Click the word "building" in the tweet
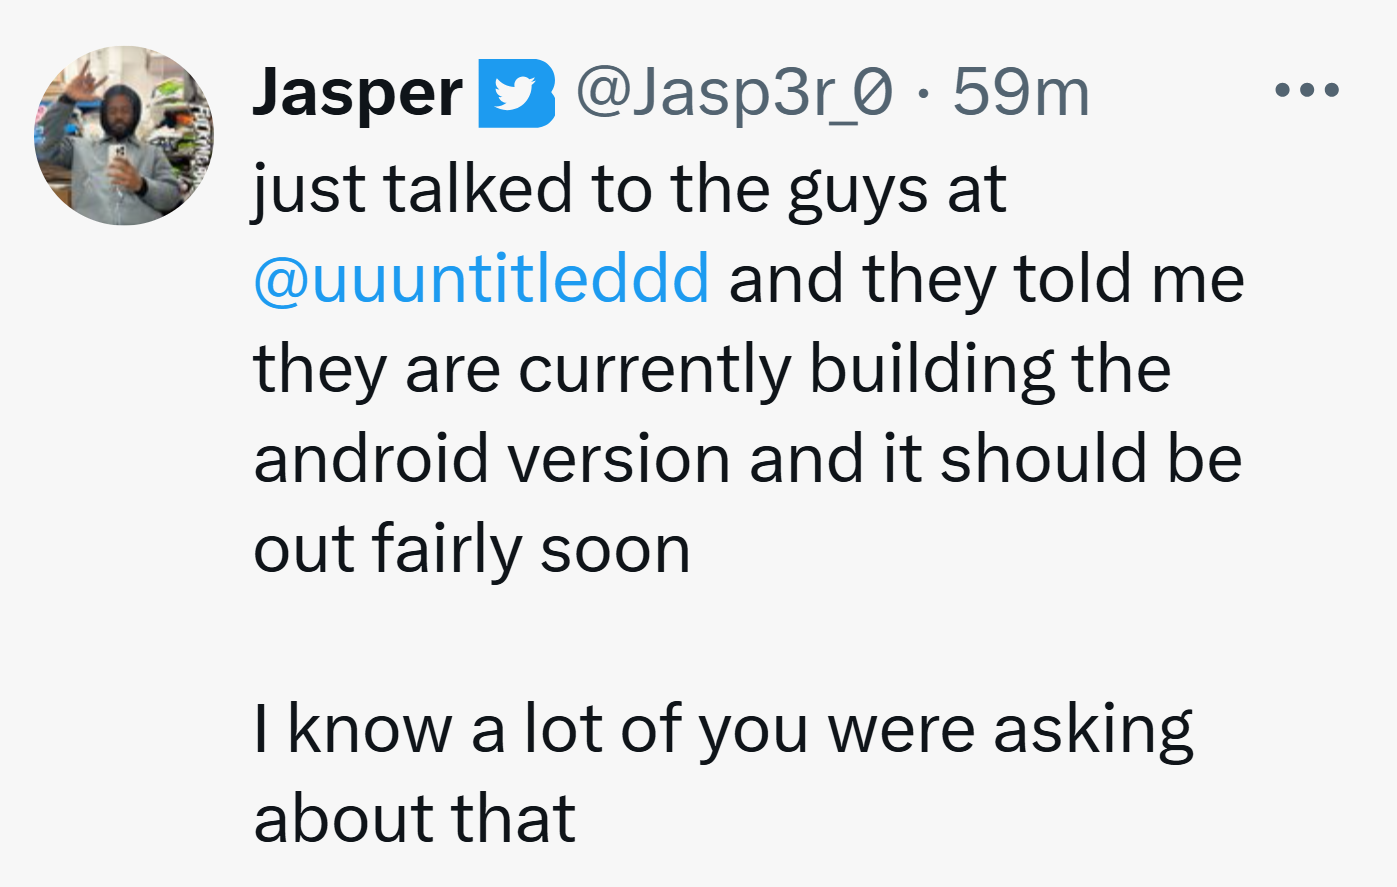 click(x=931, y=369)
